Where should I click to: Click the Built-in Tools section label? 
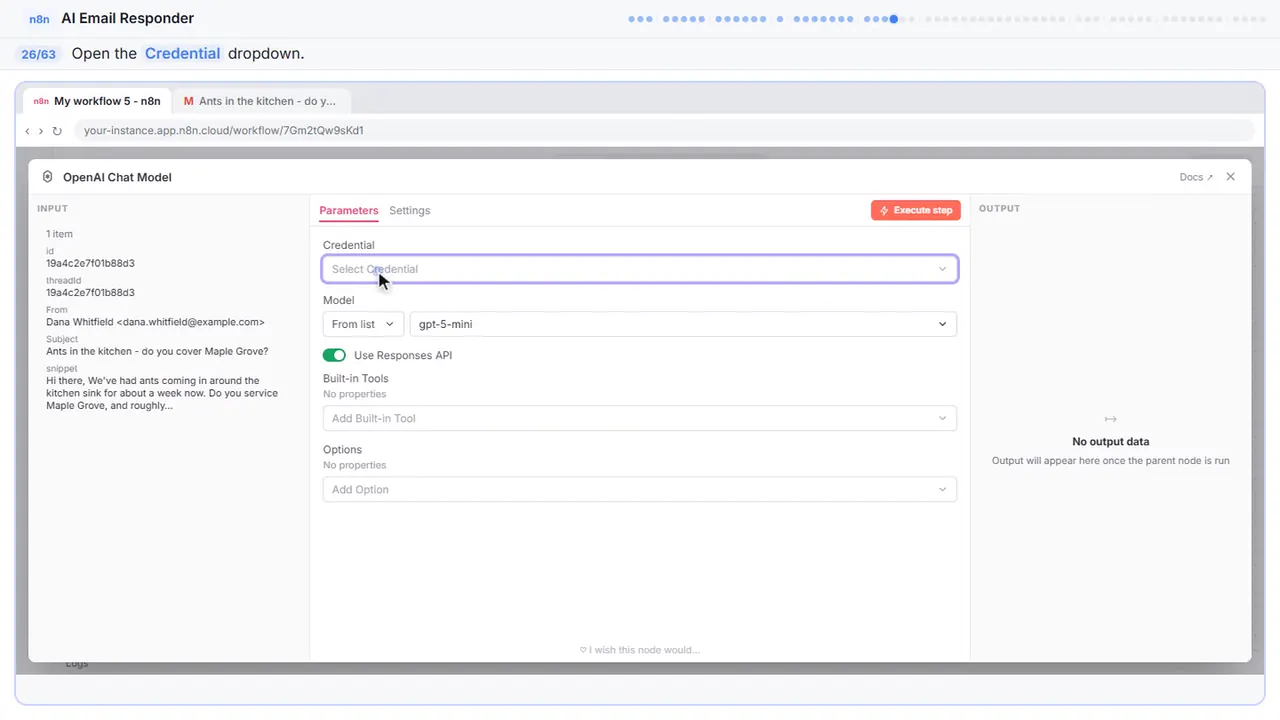pos(356,378)
